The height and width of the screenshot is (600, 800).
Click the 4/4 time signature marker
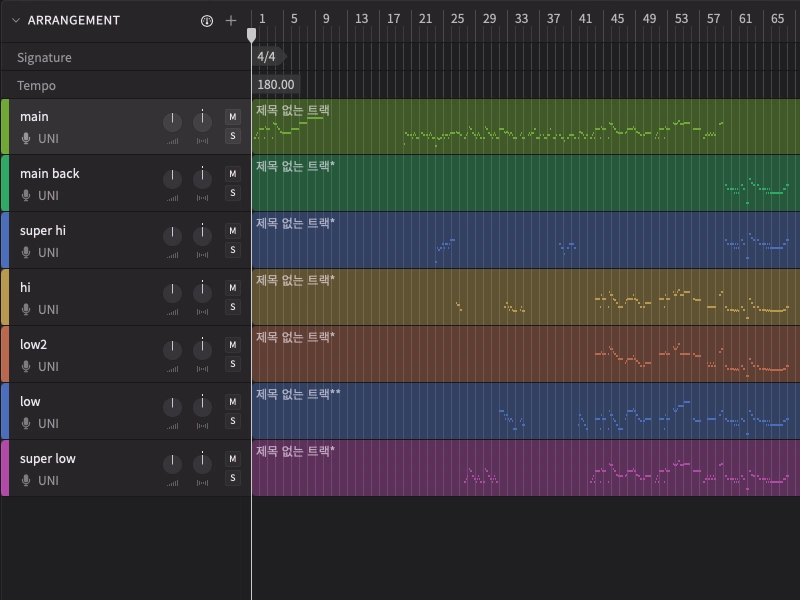[x=266, y=57]
